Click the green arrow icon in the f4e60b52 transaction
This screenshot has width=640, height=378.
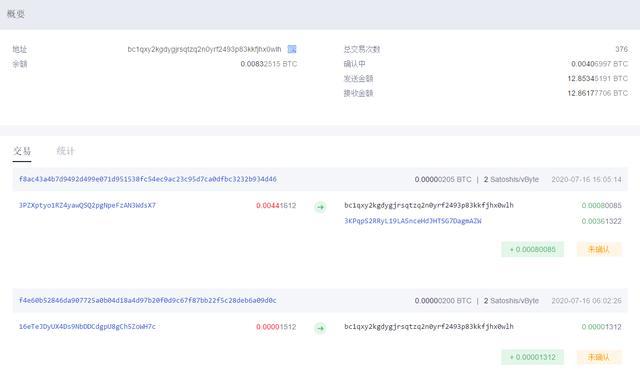pyautogui.click(x=320, y=328)
